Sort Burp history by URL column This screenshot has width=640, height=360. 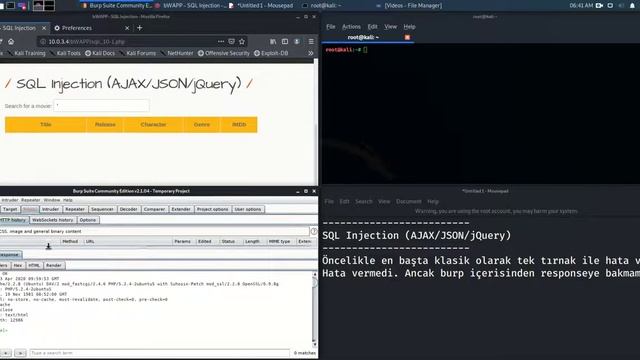coord(128,241)
